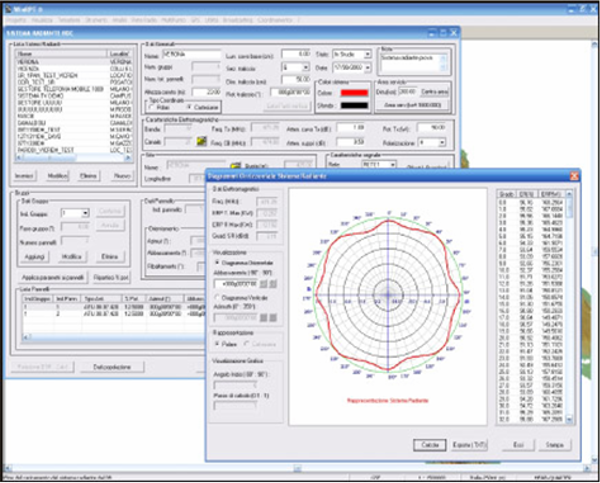Image resolution: width=600 pixels, height=483 pixels.
Task: Click the Gradi column header in table
Action: click(x=507, y=194)
